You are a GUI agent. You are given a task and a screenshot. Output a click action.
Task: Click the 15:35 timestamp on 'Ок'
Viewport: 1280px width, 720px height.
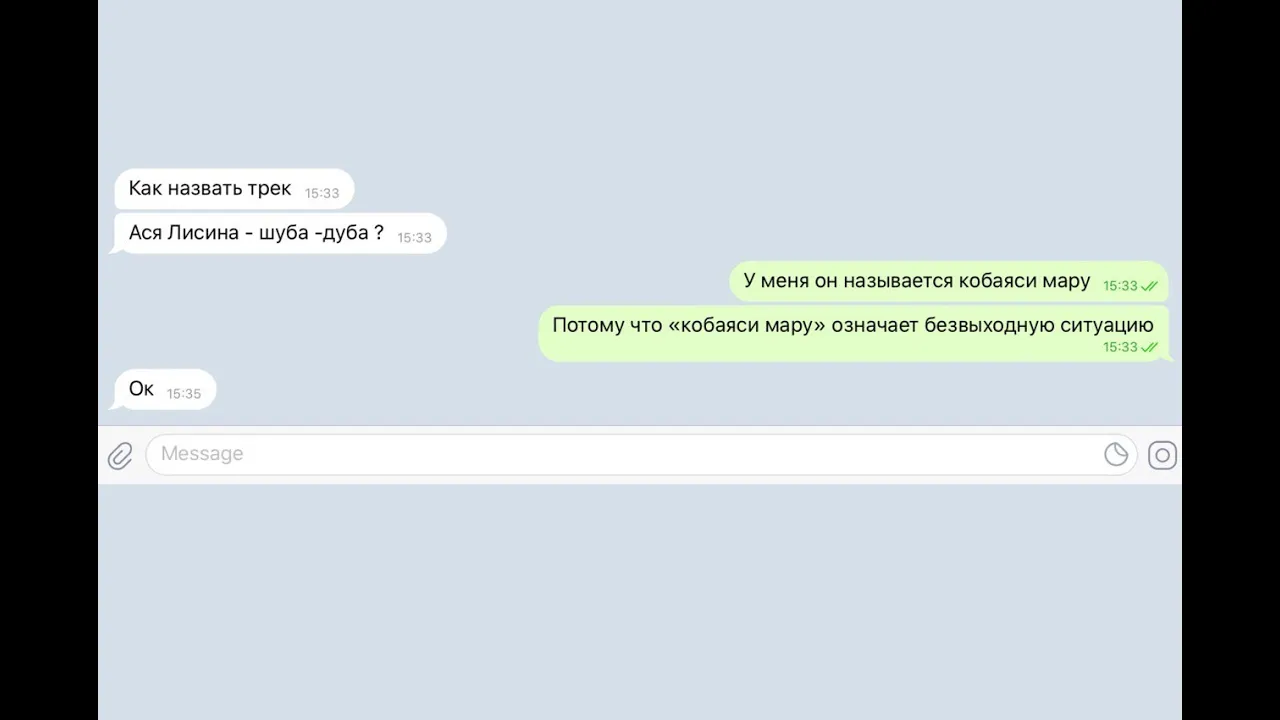tap(184, 394)
